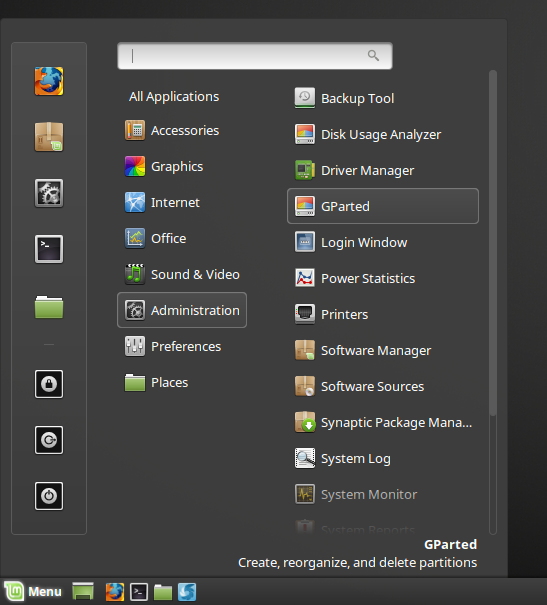This screenshot has height=605, width=547.
Task: Click the Software Manager icon in app list
Action: tap(305, 350)
